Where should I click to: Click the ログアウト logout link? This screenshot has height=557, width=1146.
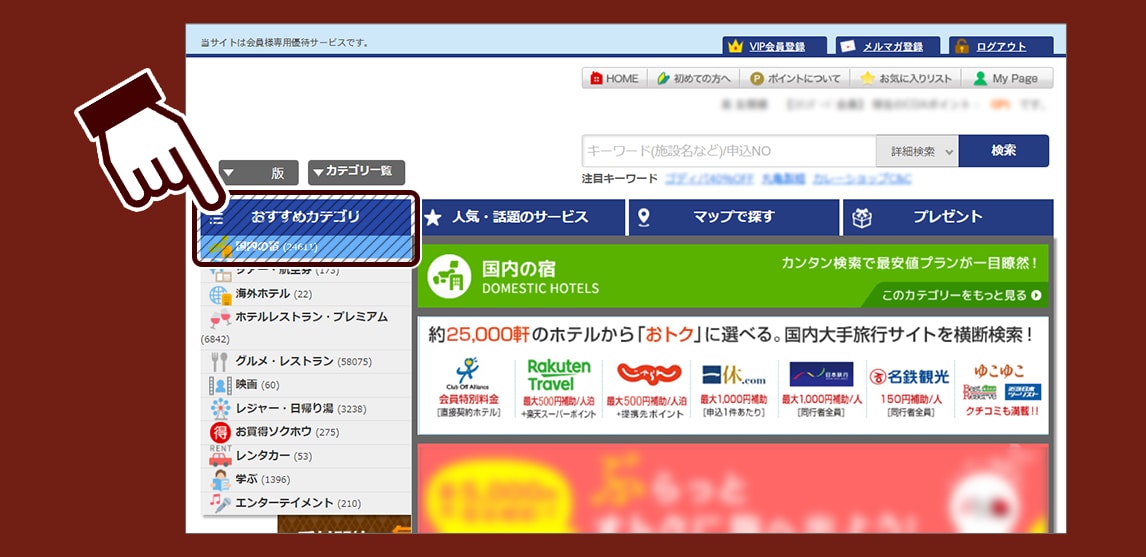point(1001,47)
